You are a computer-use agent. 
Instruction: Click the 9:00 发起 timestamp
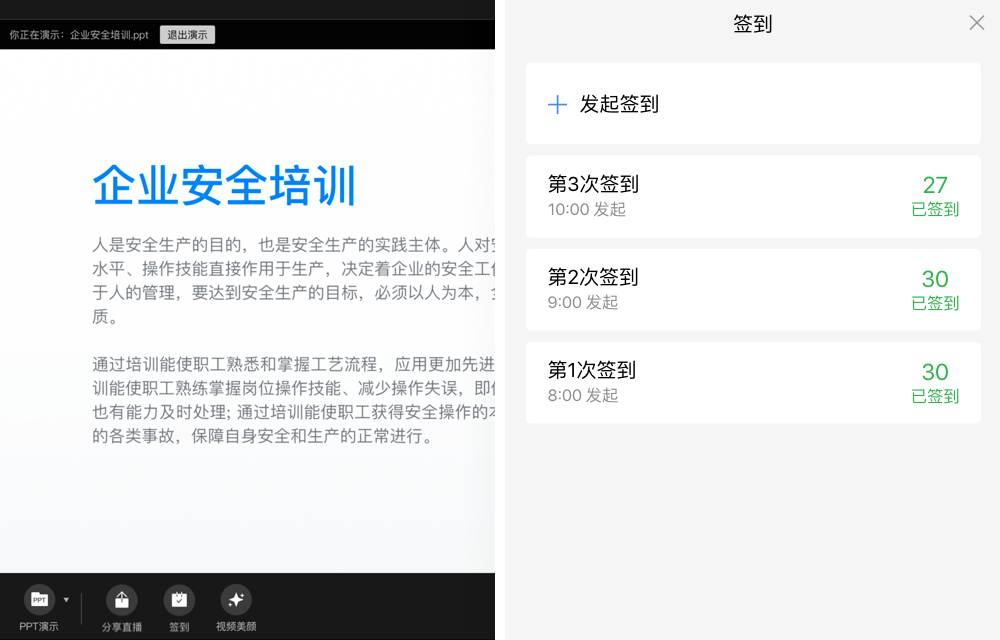(583, 302)
